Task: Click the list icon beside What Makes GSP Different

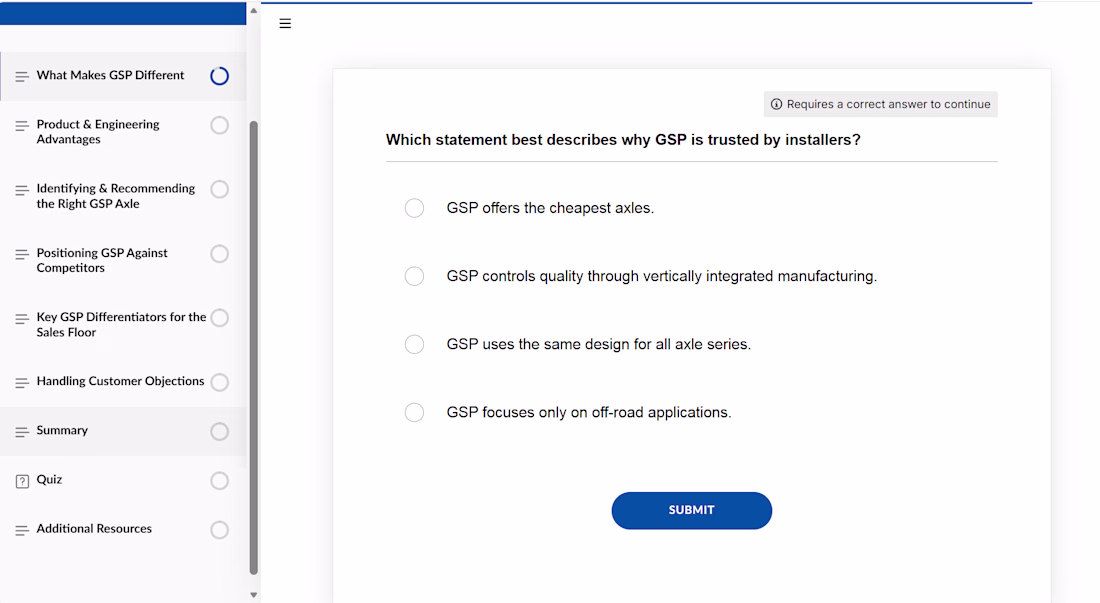Action: pyautogui.click(x=22, y=76)
